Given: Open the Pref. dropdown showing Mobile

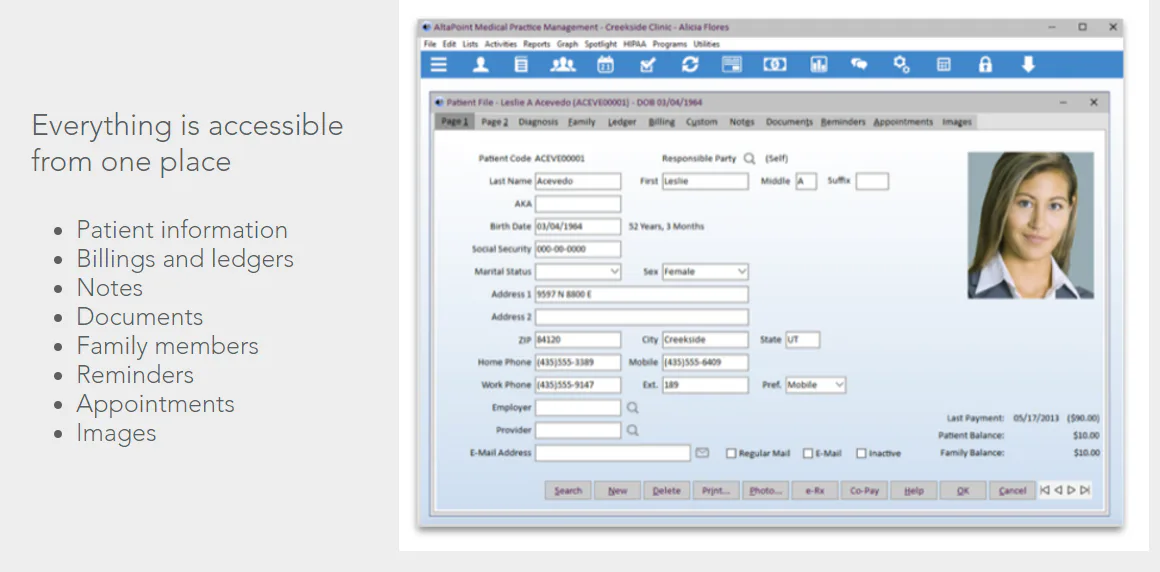Looking at the screenshot, I should pos(815,385).
